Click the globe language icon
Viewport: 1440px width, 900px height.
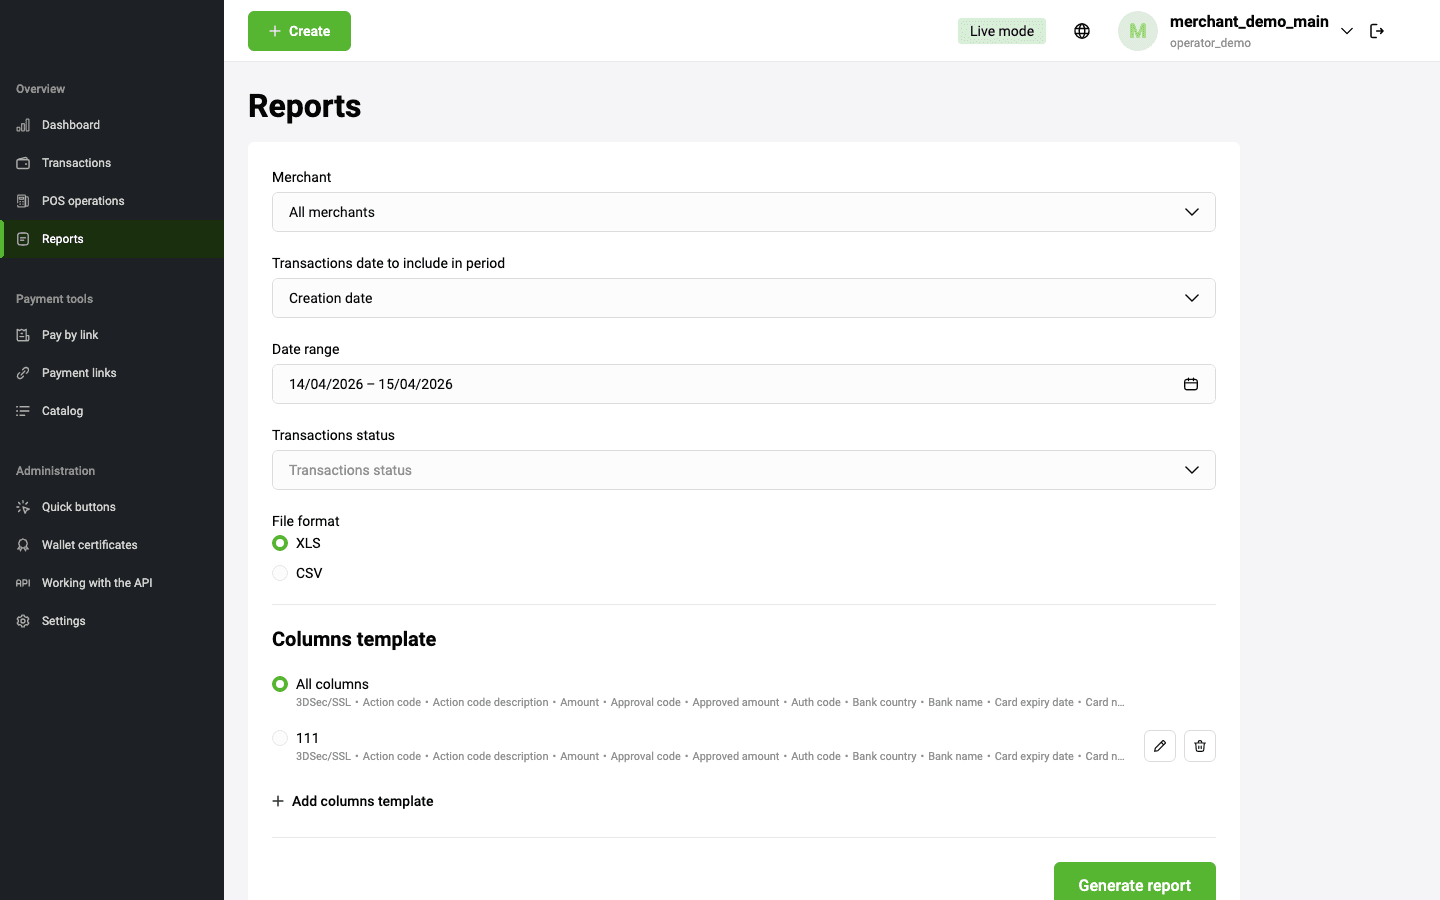pyautogui.click(x=1081, y=31)
